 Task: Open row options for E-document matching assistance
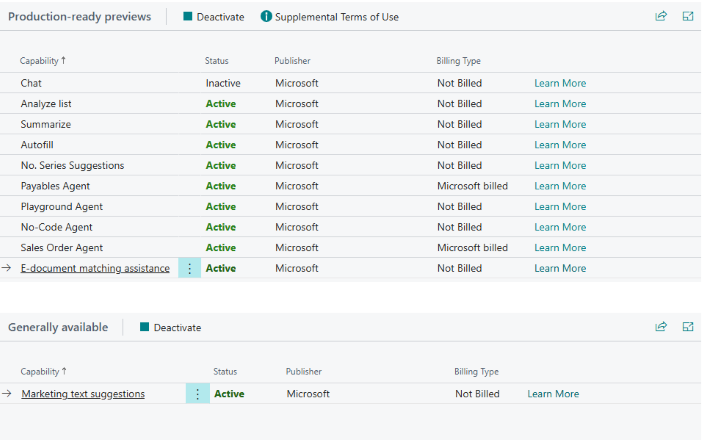tap(190, 268)
